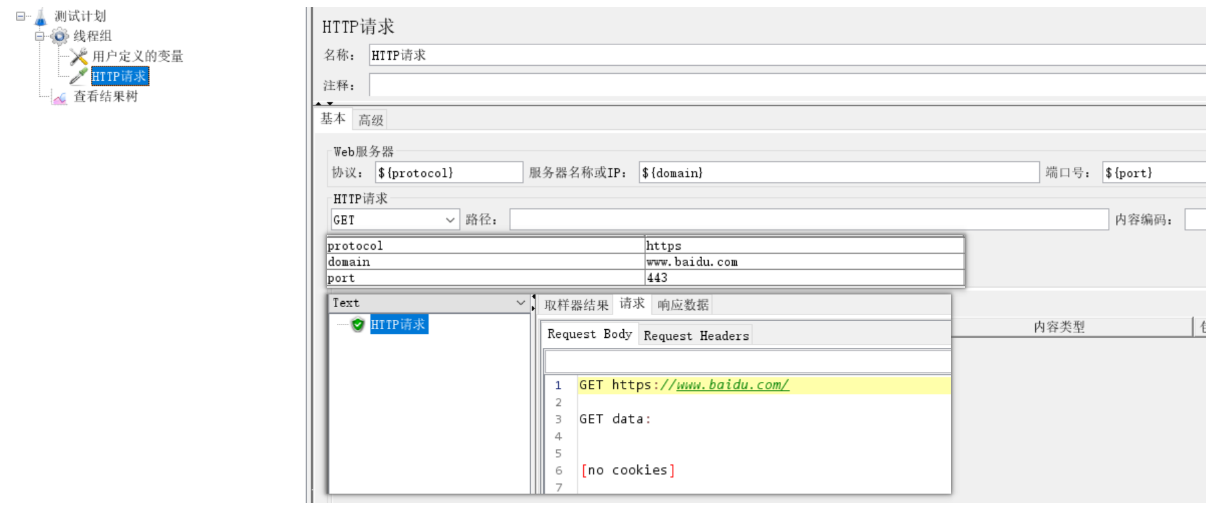Click the green shield success icon
Viewport: 1206px width, 506px height.
click(x=358, y=325)
